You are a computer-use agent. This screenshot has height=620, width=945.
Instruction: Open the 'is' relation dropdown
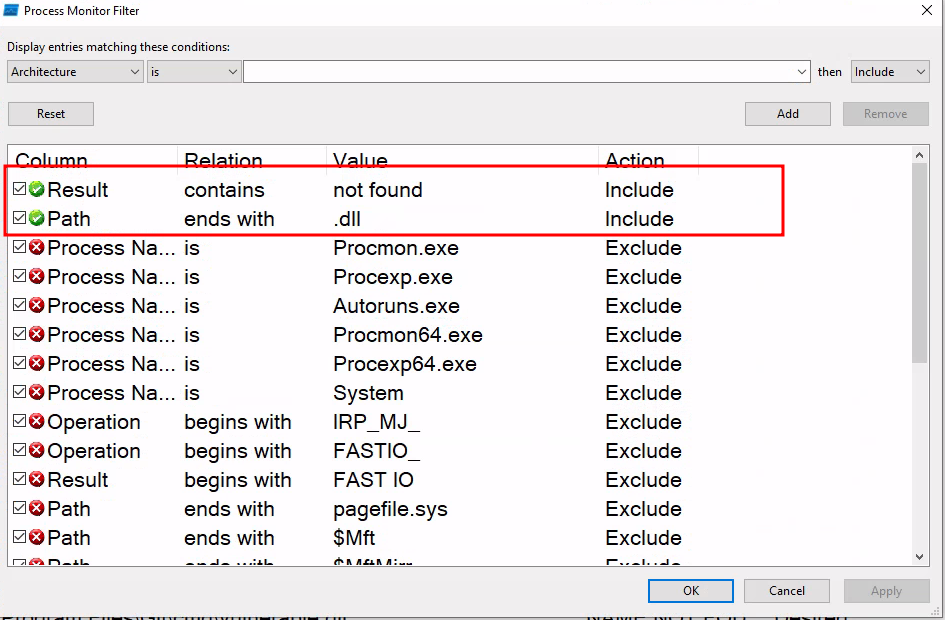coord(194,72)
